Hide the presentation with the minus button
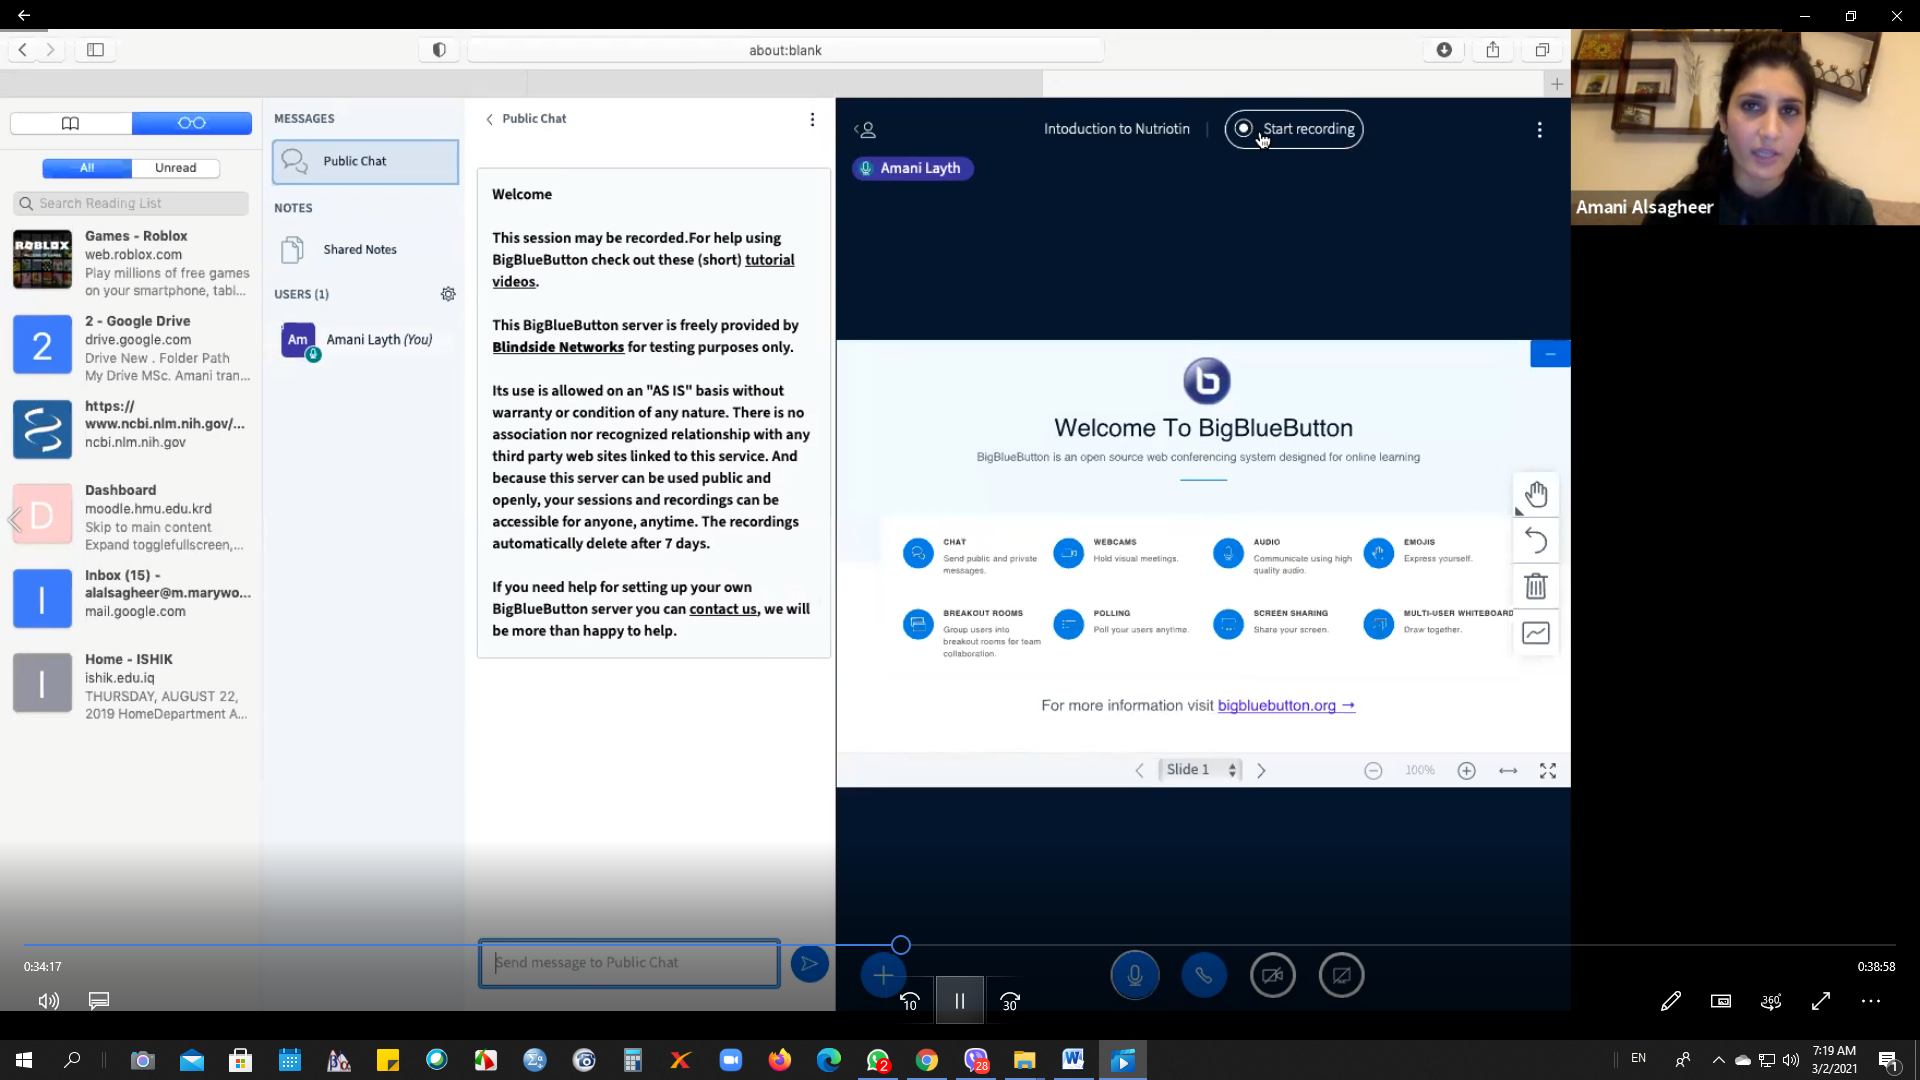 1550,354
